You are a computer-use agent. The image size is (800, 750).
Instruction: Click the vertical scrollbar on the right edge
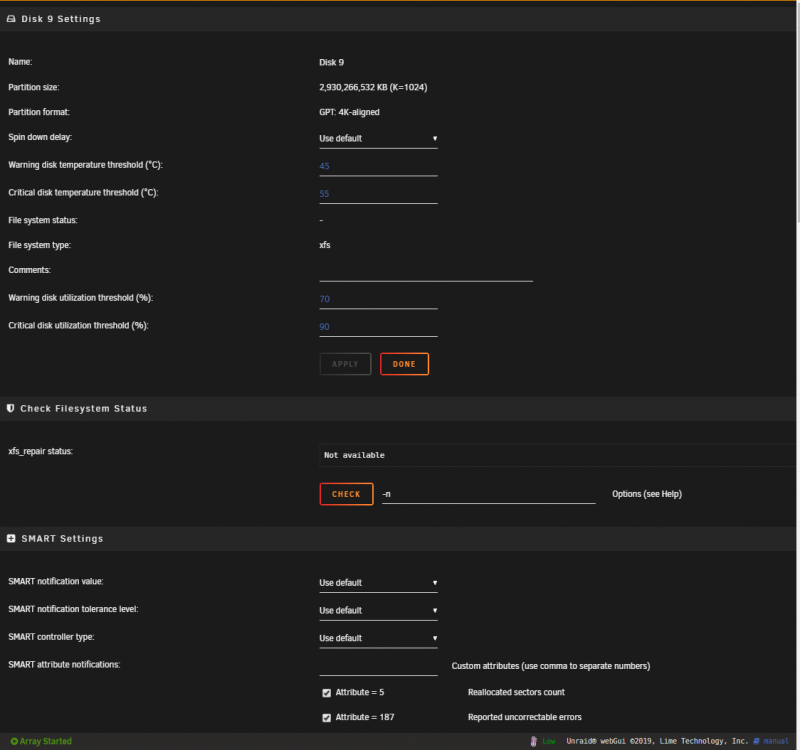pyautogui.click(x=797, y=112)
